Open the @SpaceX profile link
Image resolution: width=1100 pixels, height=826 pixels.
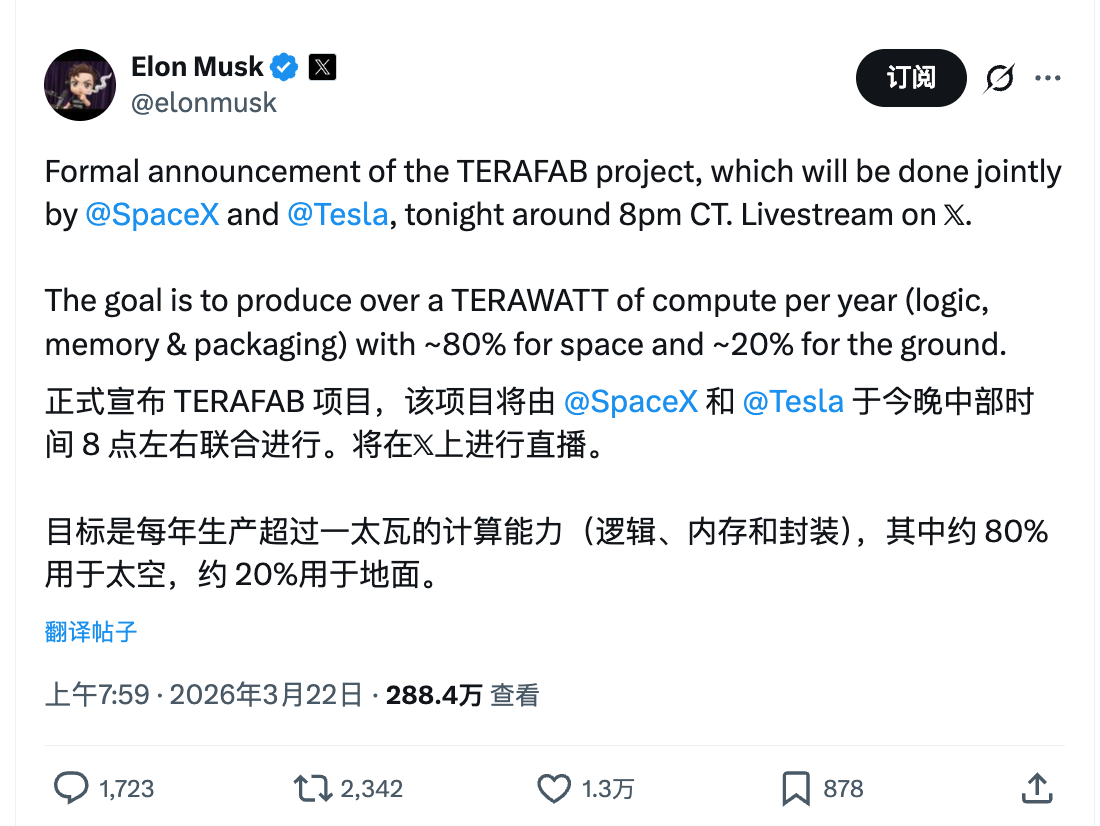(x=152, y=214)
